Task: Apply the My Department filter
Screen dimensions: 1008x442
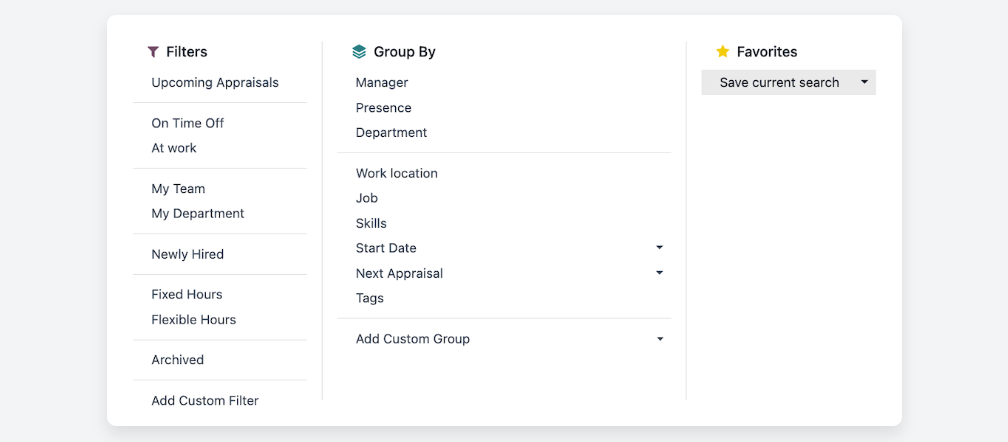Action: pos(198,214)
